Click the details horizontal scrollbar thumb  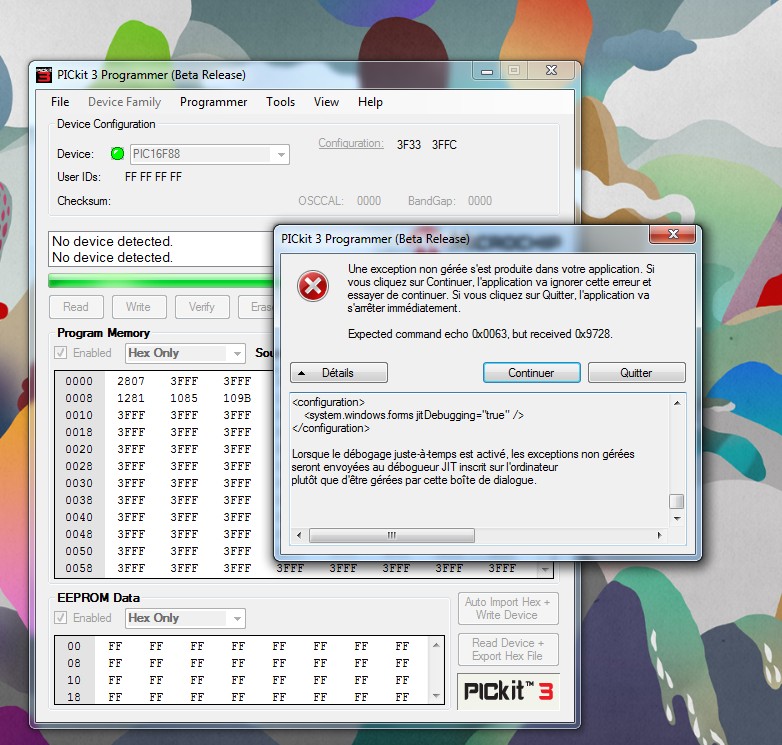(x=391, y=535)
